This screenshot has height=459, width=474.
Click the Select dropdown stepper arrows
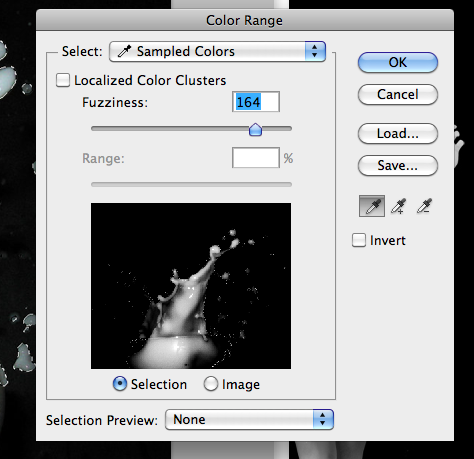coord(315,52)
